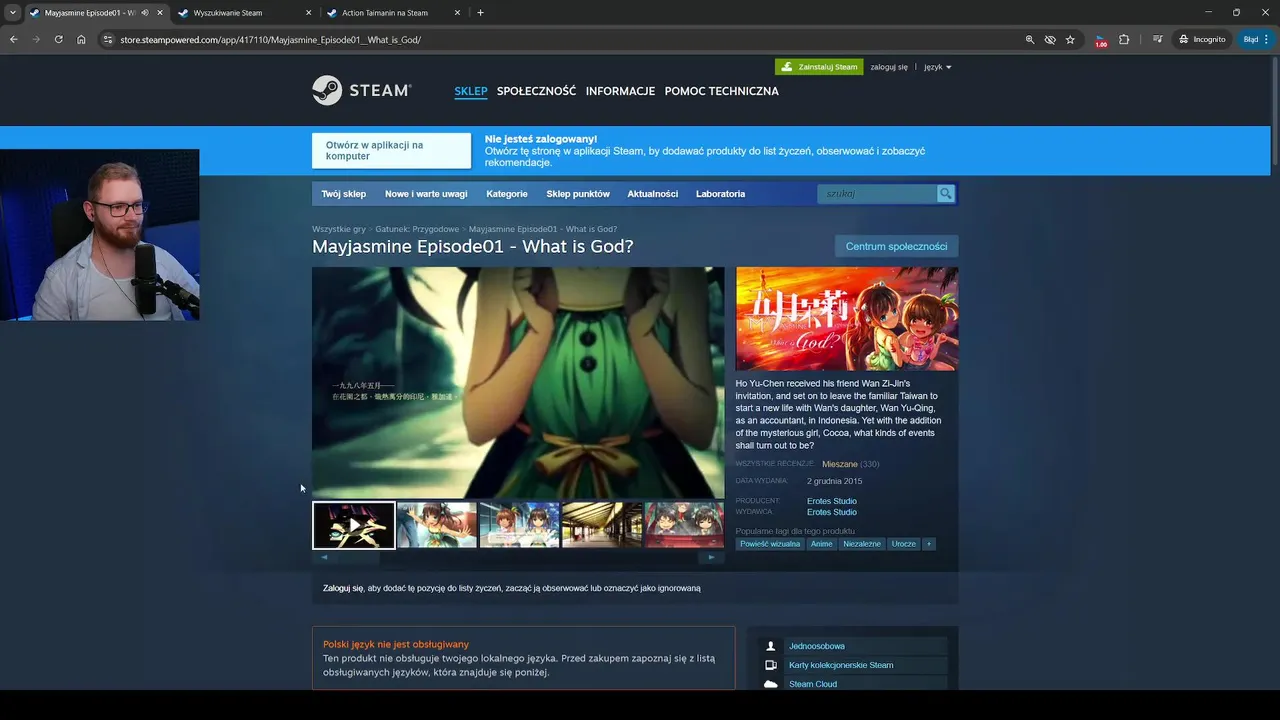Click the Zainstaluj Steam button

(x=819, y=67)
